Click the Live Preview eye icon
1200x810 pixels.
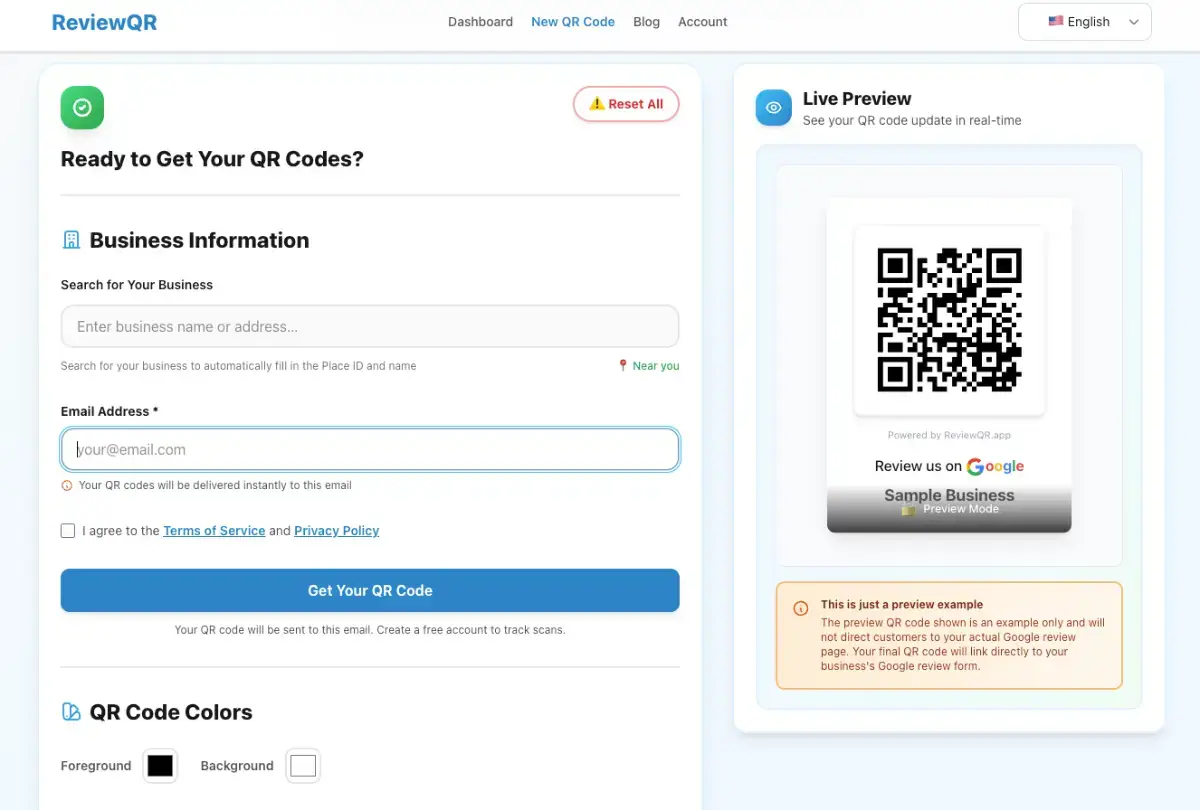773,107
